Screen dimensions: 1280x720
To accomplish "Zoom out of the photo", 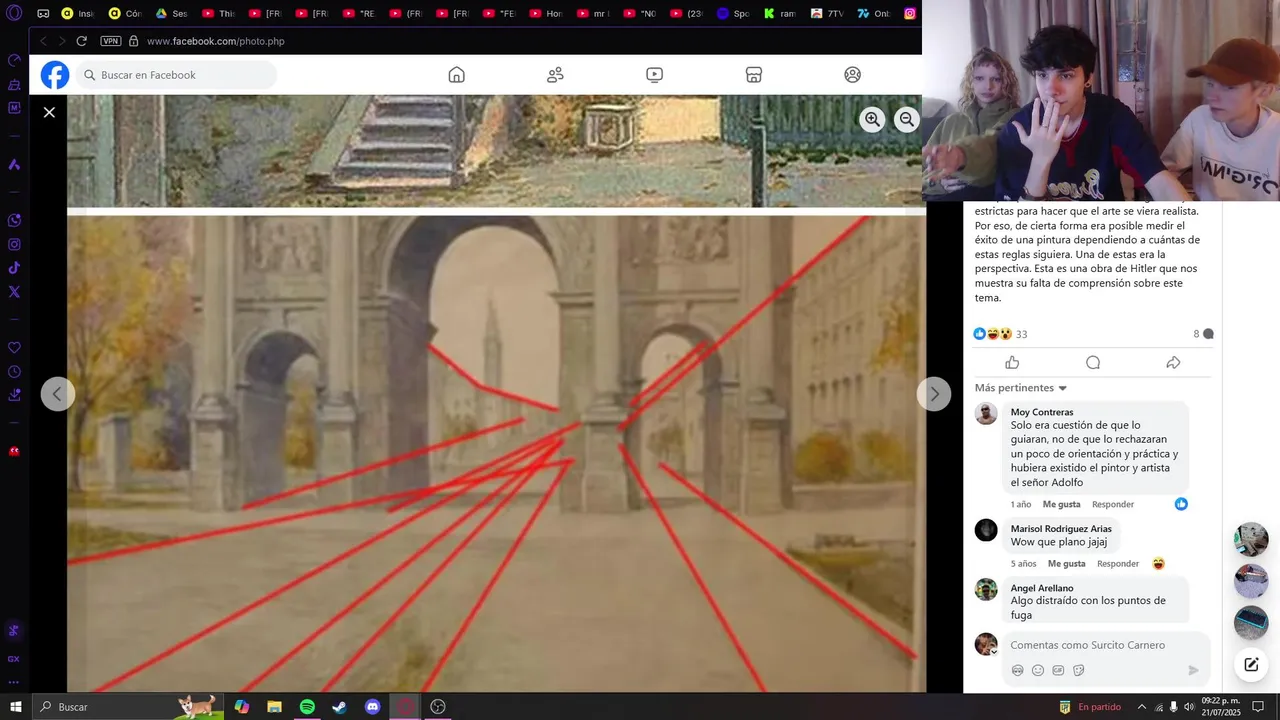I will [x=906, y=119].
